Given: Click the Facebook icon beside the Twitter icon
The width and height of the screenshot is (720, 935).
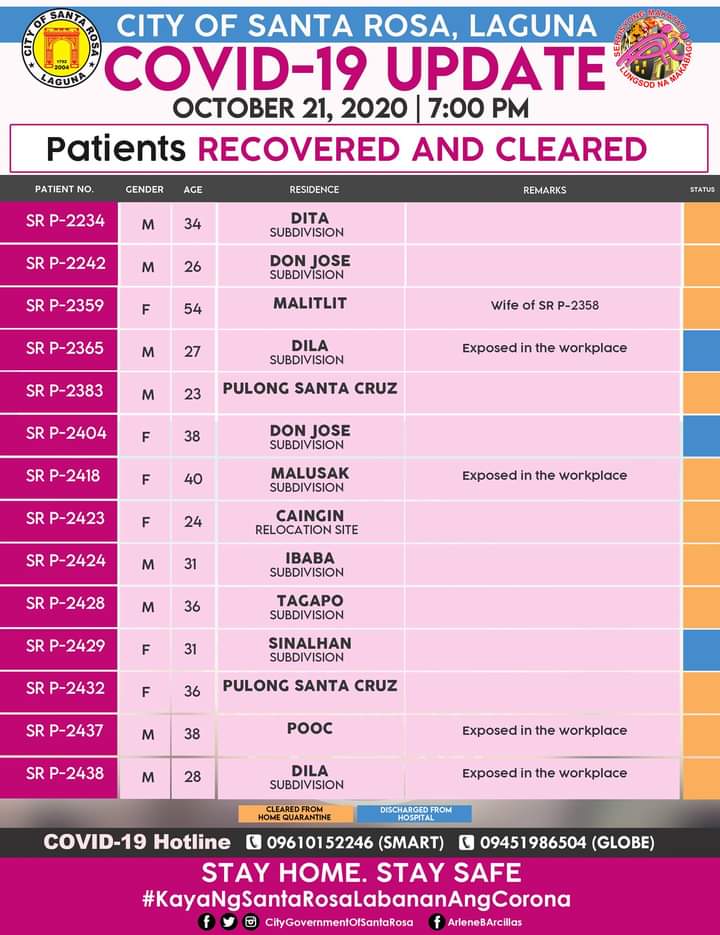Looking at the screenshot, I should click(x=207, y=921).
